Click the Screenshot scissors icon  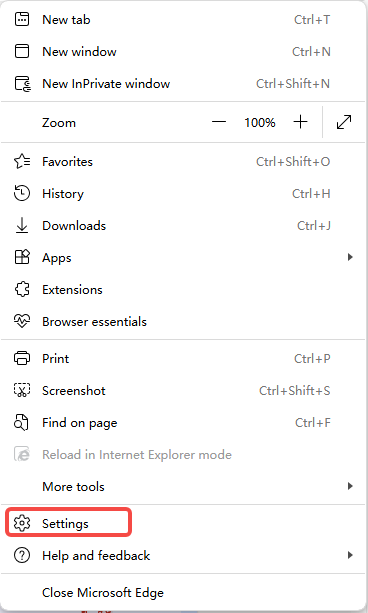22,390
